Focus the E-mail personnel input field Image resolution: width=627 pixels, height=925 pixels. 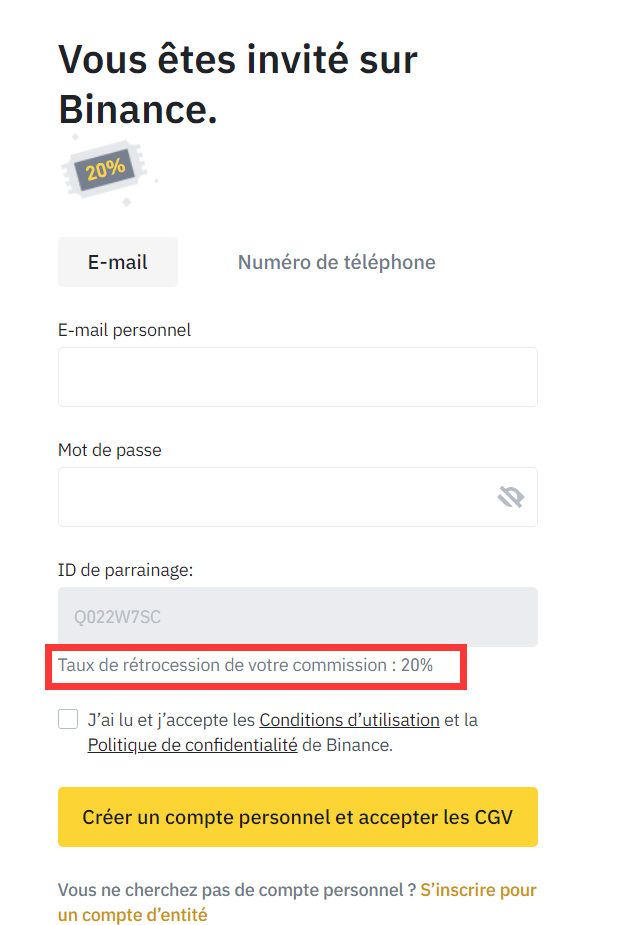click(298, 377)
